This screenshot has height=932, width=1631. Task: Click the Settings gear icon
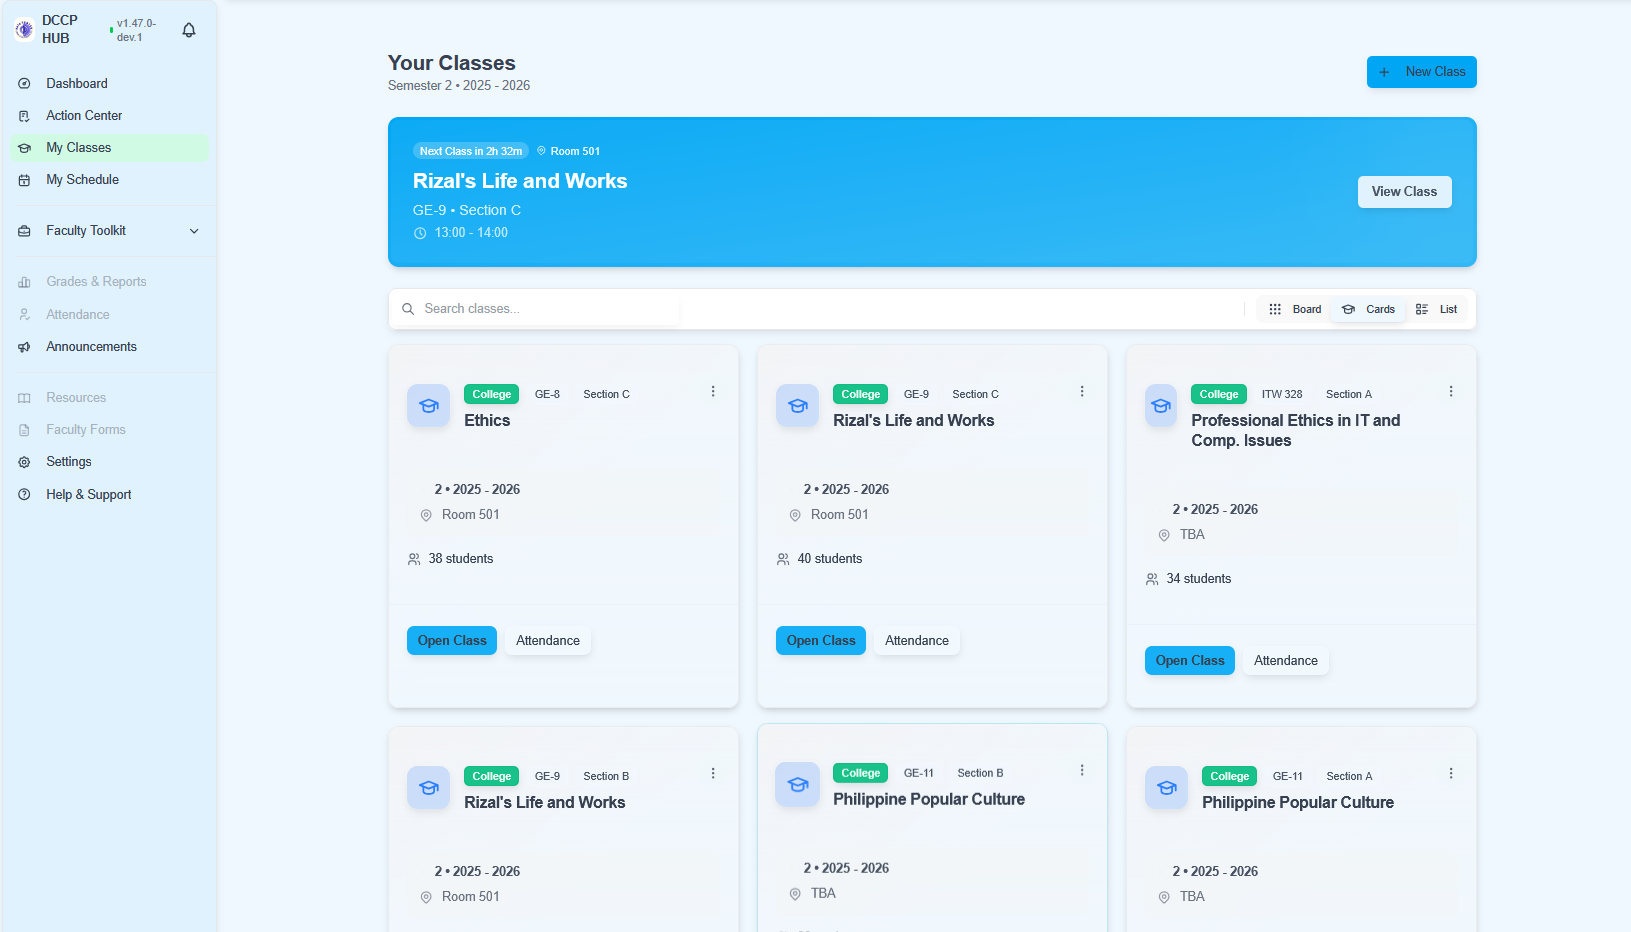24,462
